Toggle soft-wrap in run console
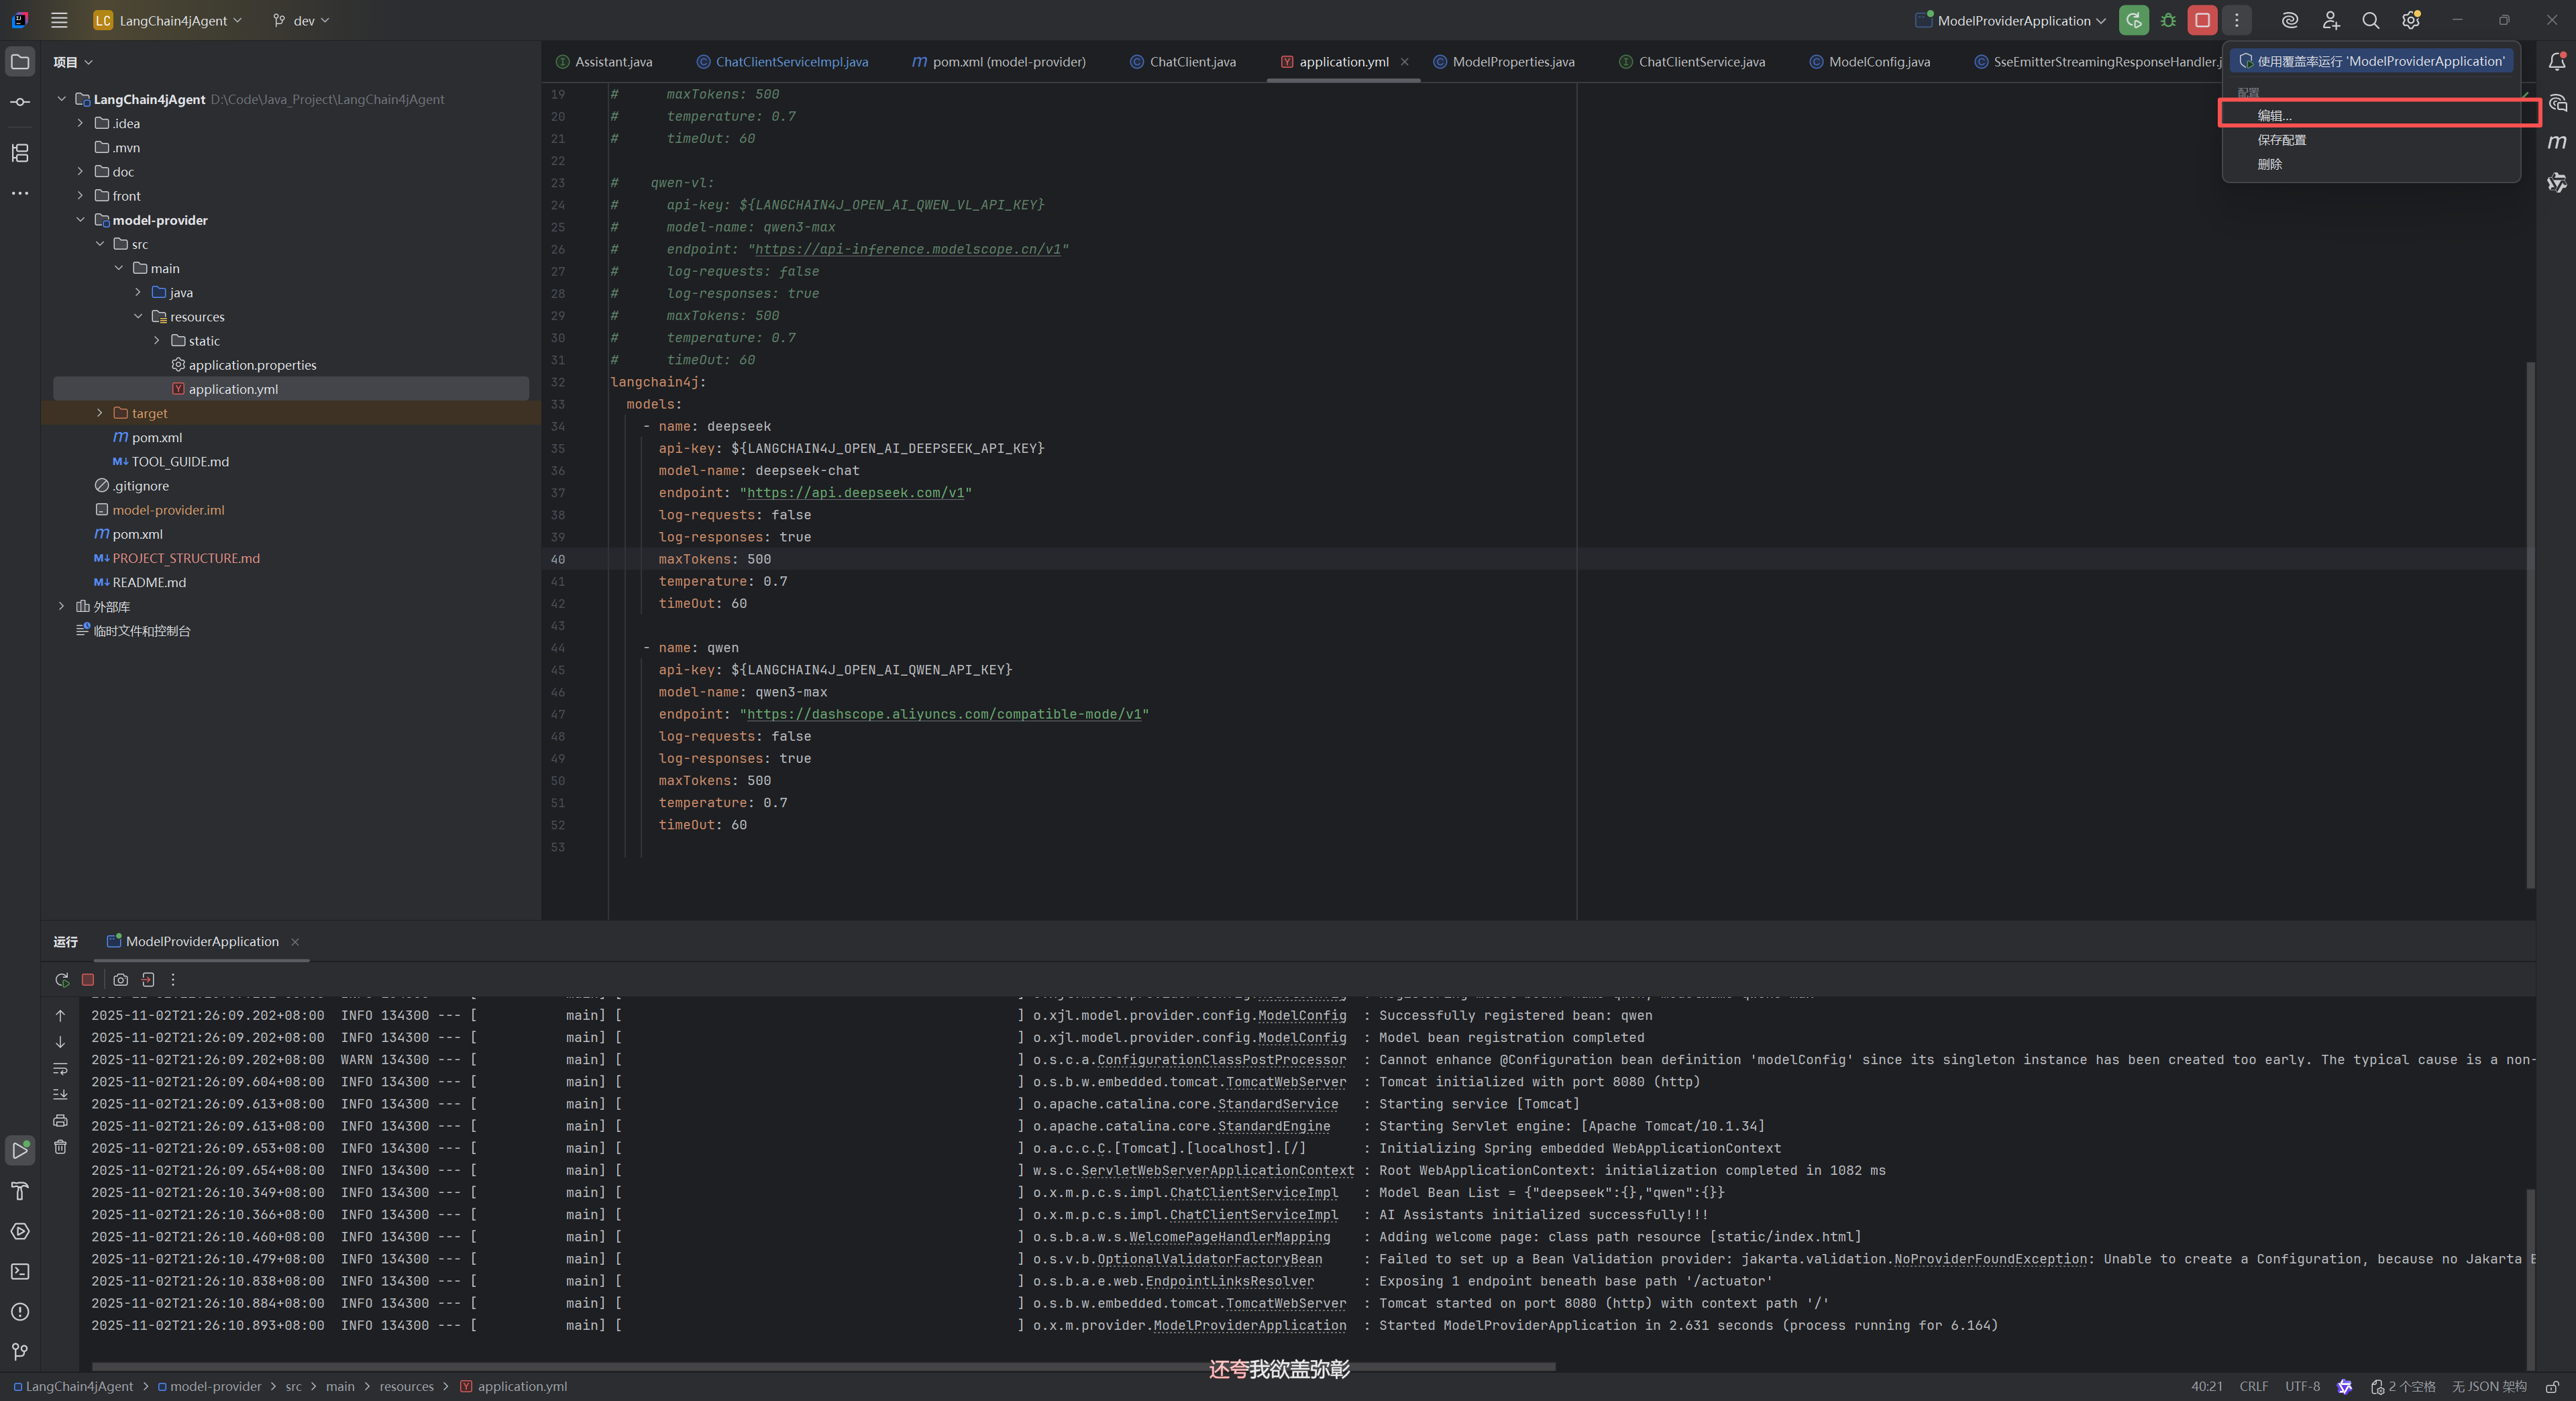2576x1401 pixels. [x=60, y=1068]
